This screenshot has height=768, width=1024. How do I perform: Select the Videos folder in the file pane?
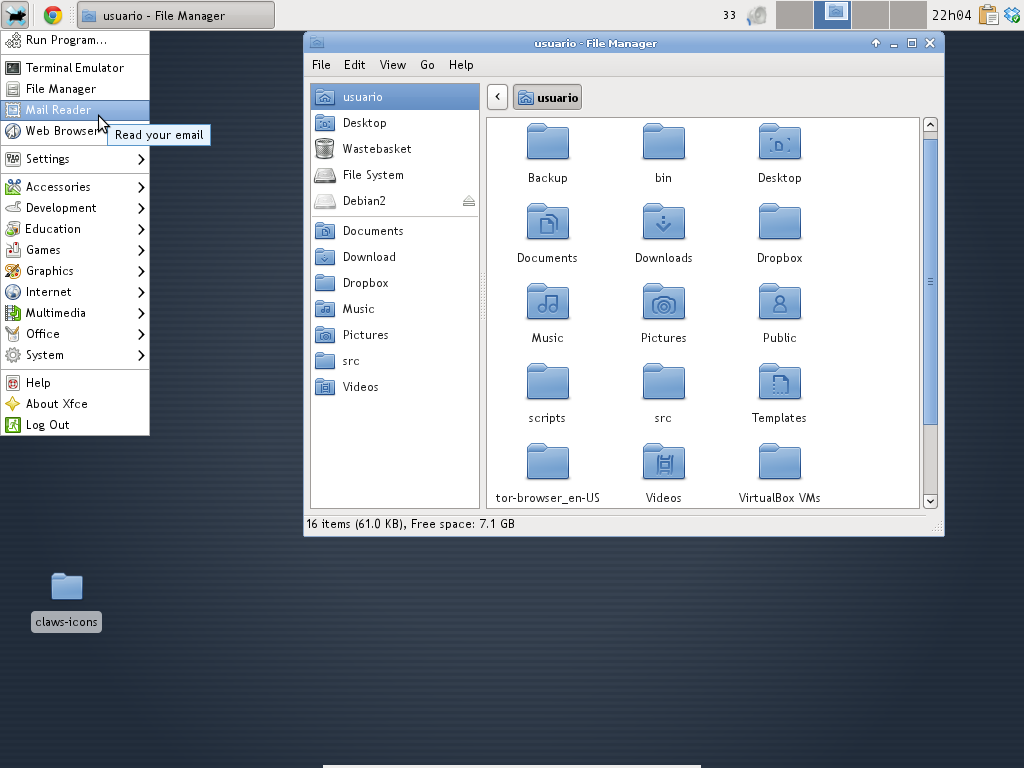point(663,462)
